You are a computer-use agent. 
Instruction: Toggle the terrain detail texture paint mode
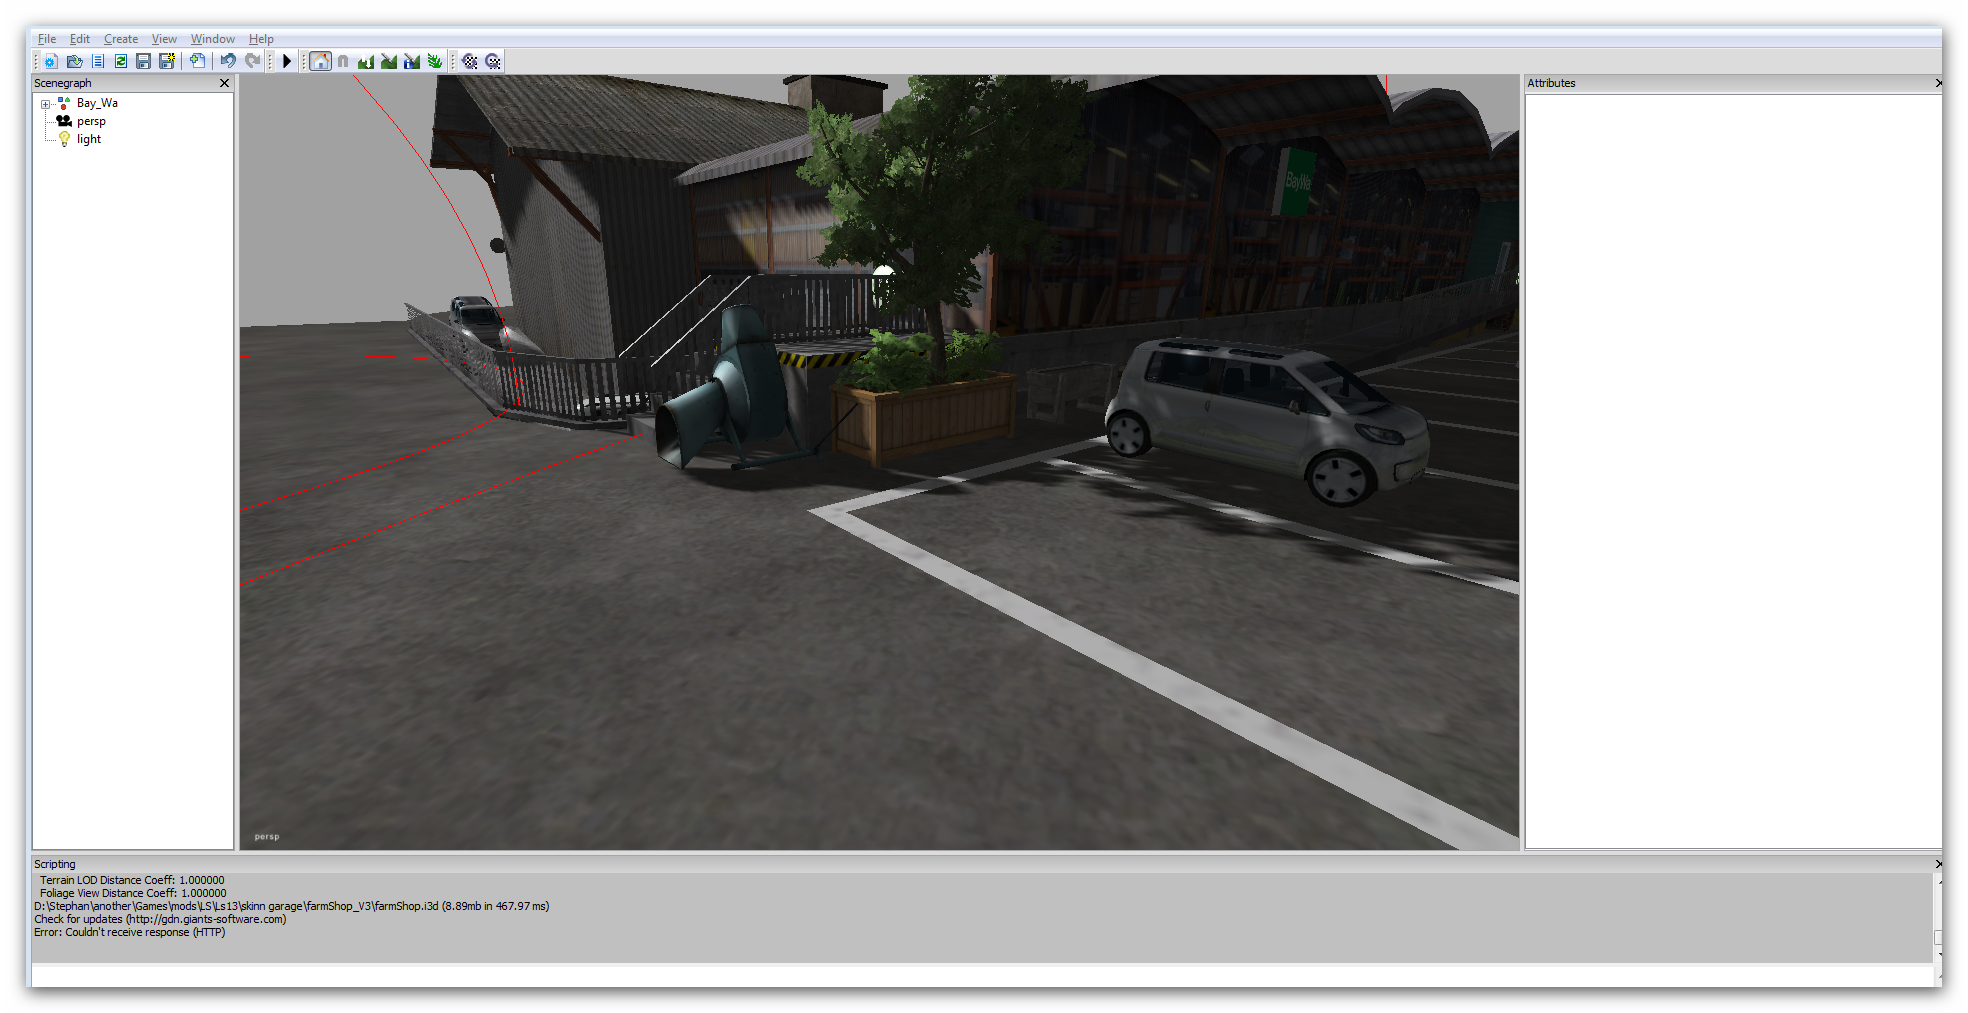(389, 61)
